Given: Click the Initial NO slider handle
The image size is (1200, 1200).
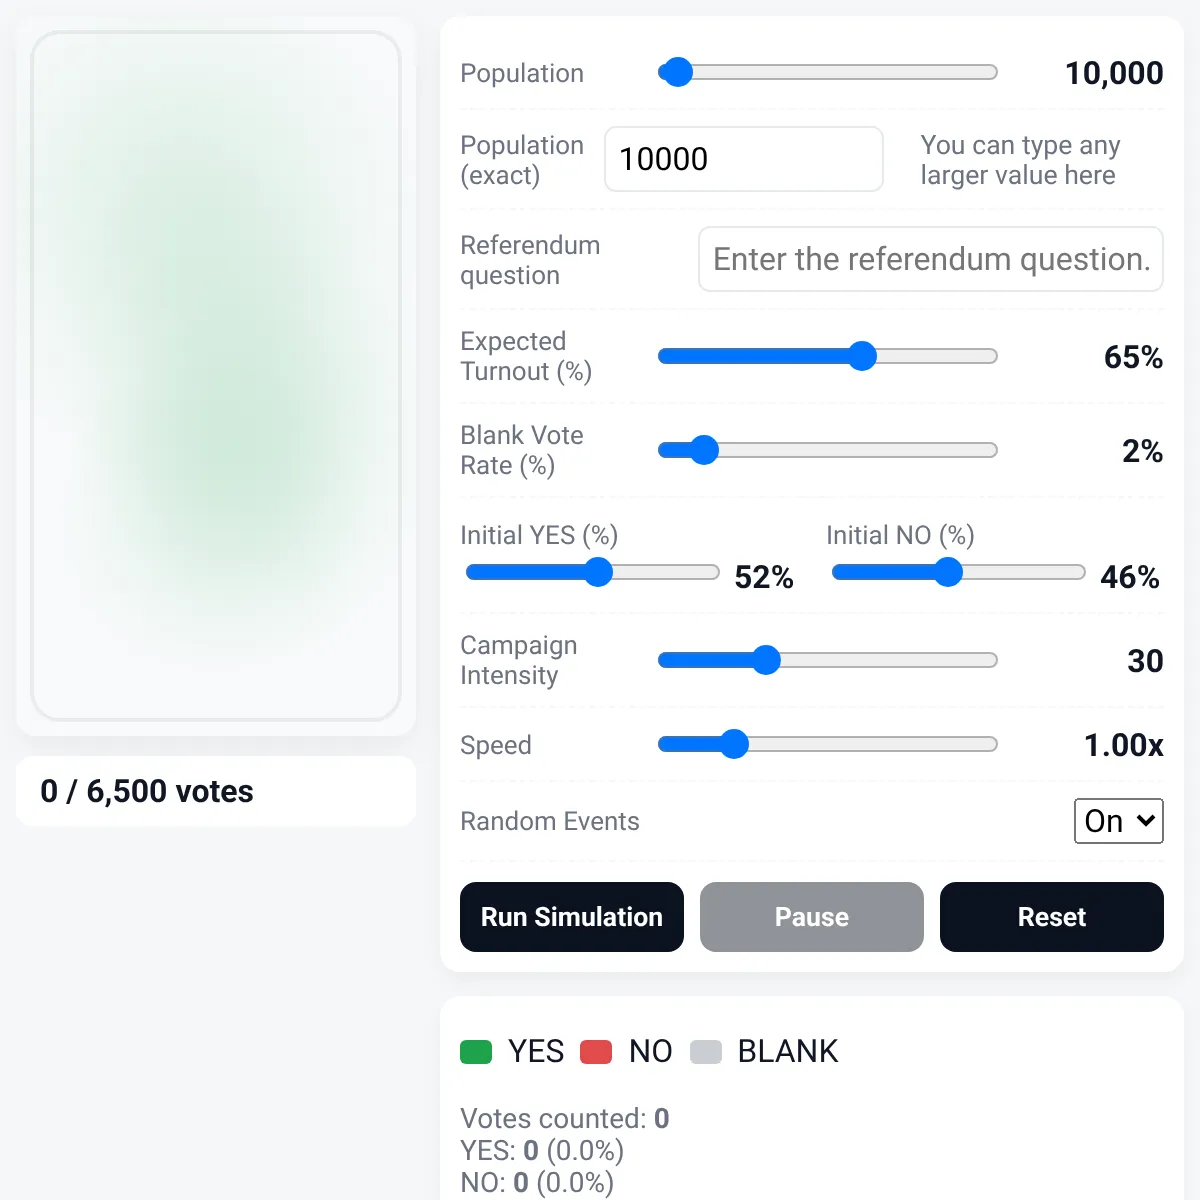Looking at the screenshot, I should click(x=948, y=572).
